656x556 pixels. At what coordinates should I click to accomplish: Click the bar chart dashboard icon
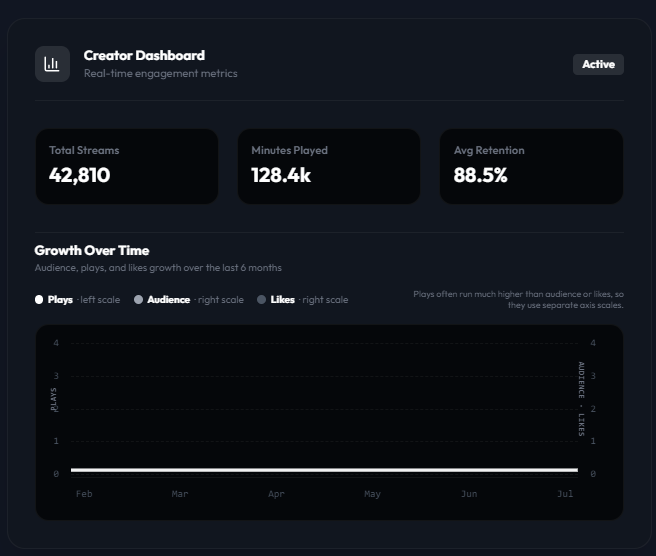(52, 64)
